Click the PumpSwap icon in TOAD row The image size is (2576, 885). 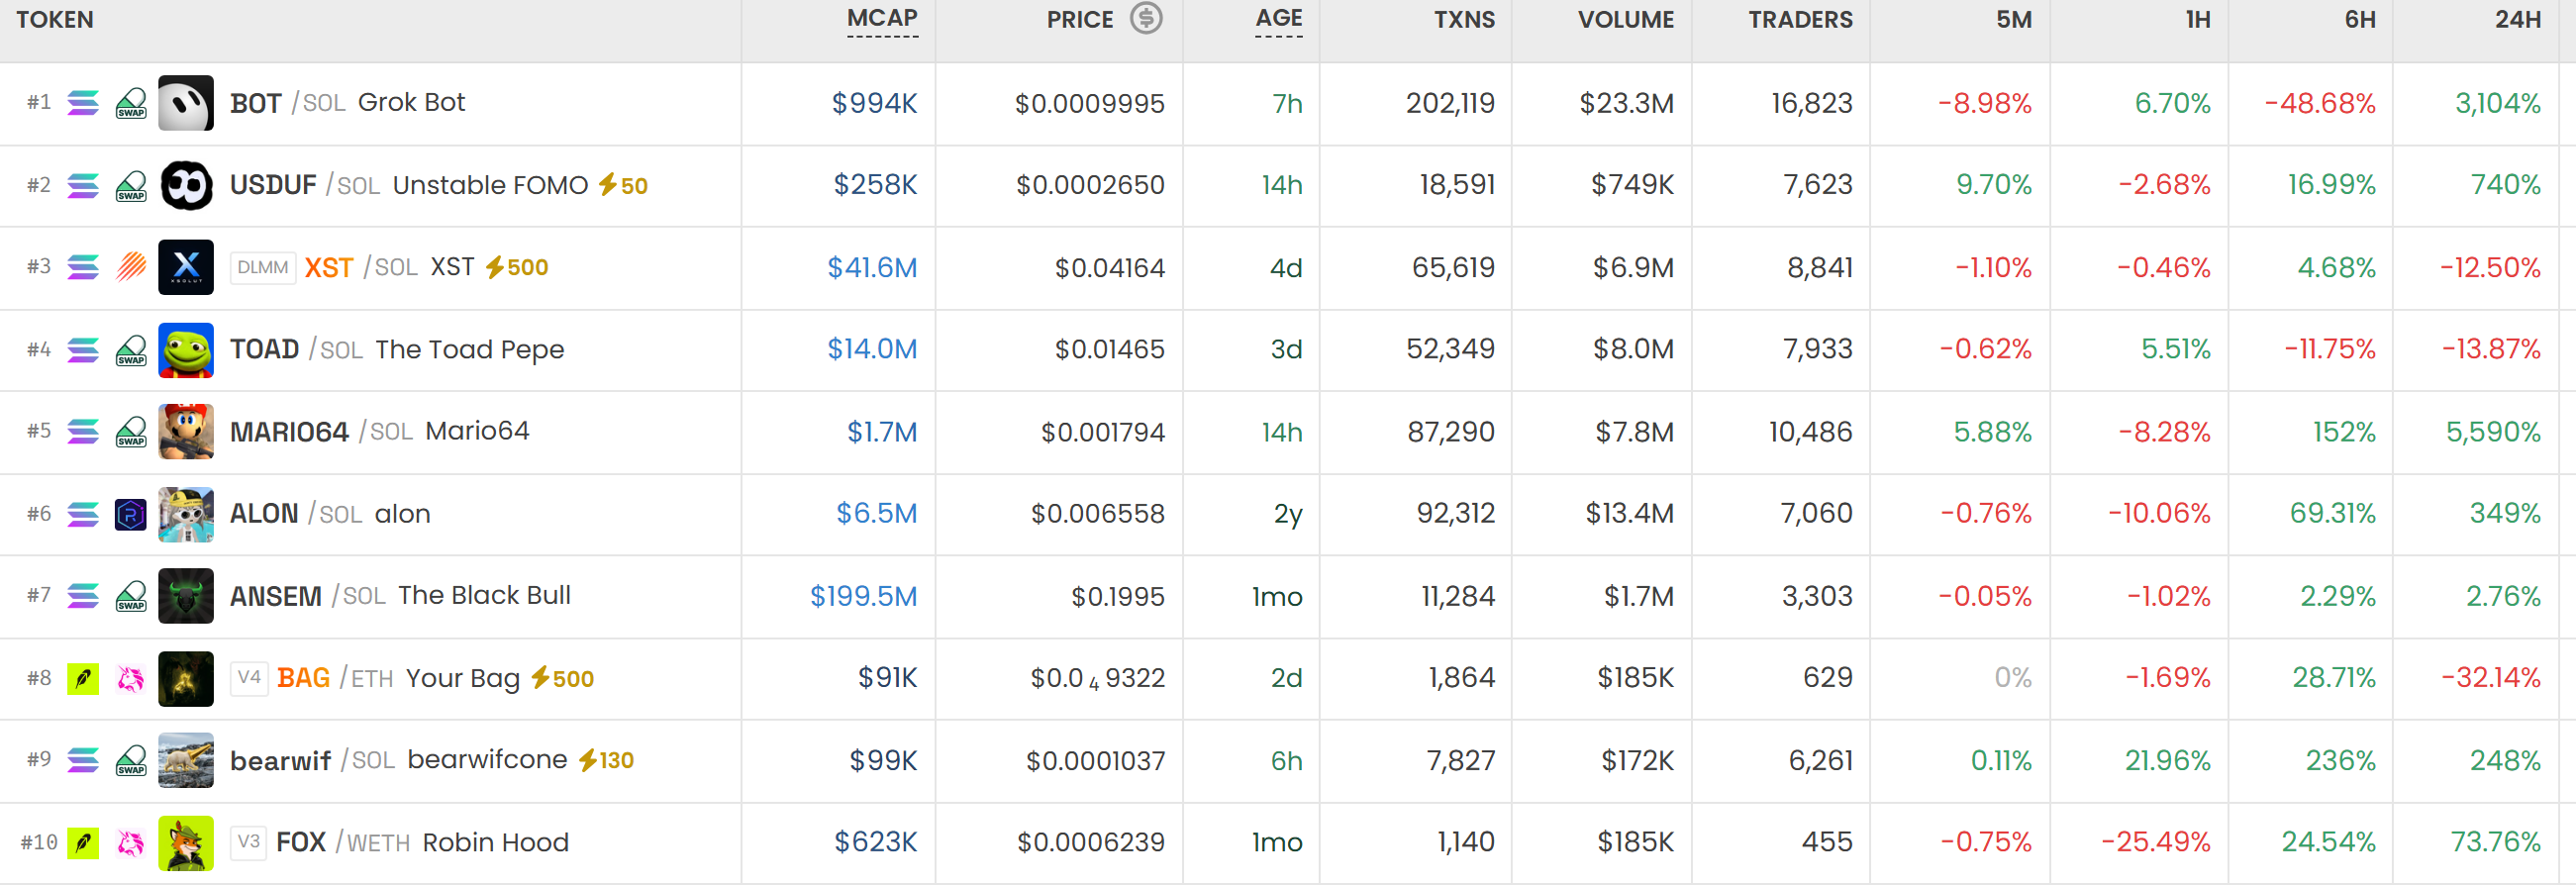coord(131,350)
